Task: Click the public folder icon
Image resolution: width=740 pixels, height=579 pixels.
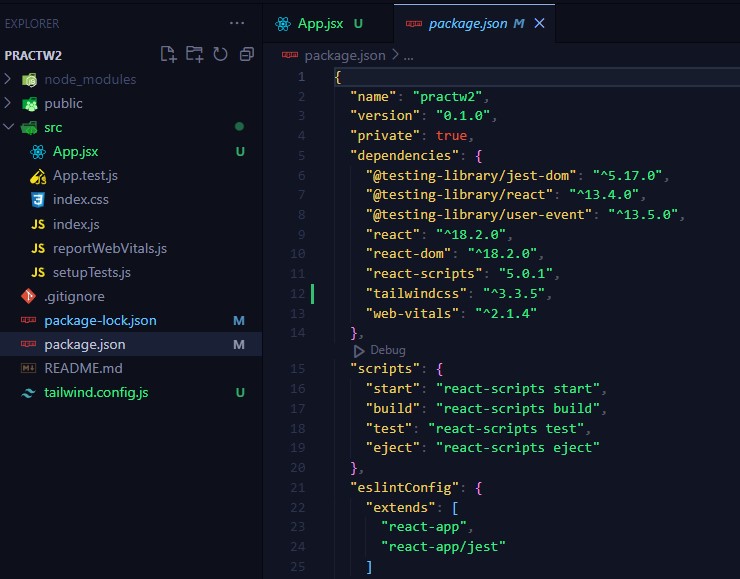Action: click(30, 104)
